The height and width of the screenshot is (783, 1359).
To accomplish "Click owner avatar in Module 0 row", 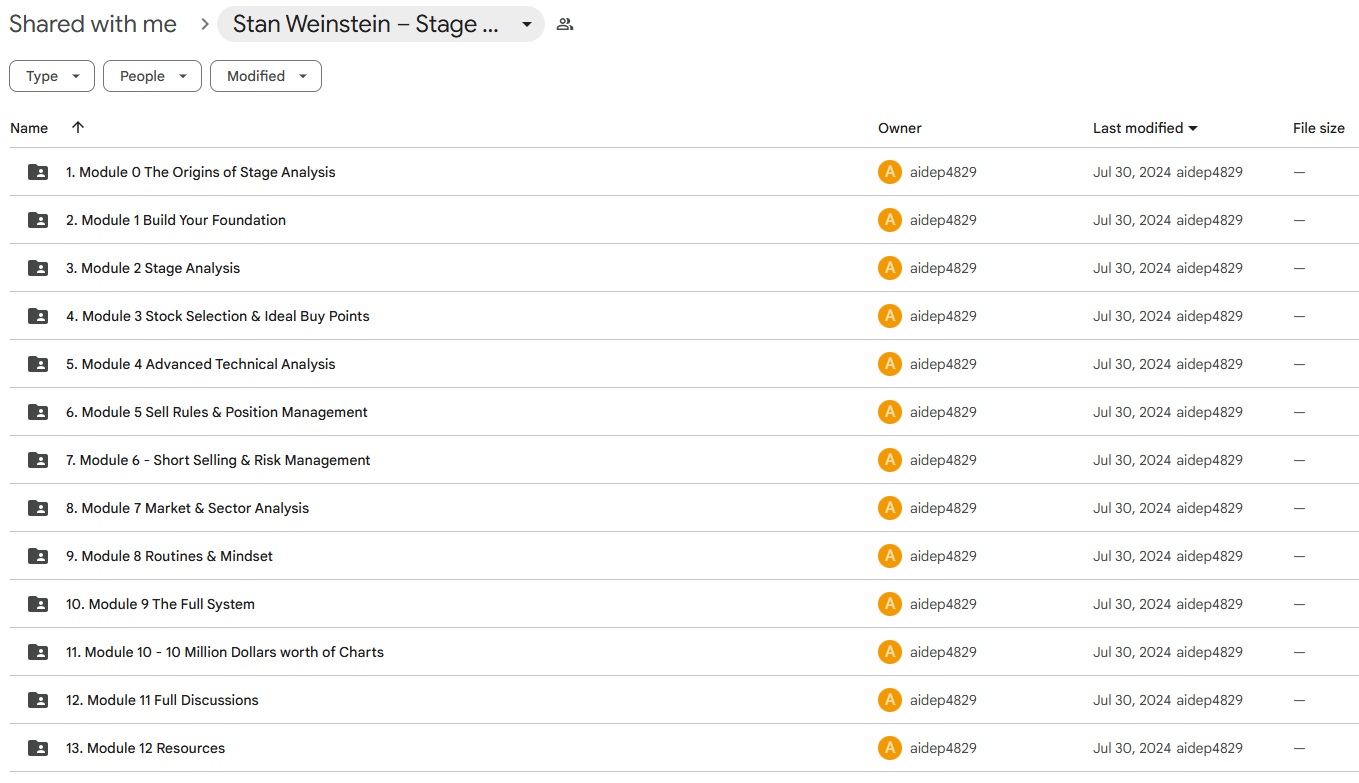I will tap(890, 172).
